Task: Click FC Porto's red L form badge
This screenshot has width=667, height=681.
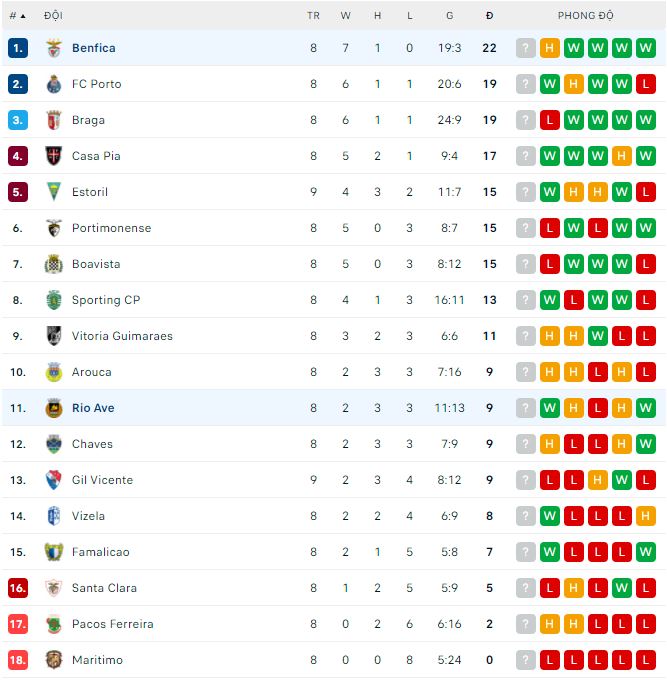Action: click(646, 84)
